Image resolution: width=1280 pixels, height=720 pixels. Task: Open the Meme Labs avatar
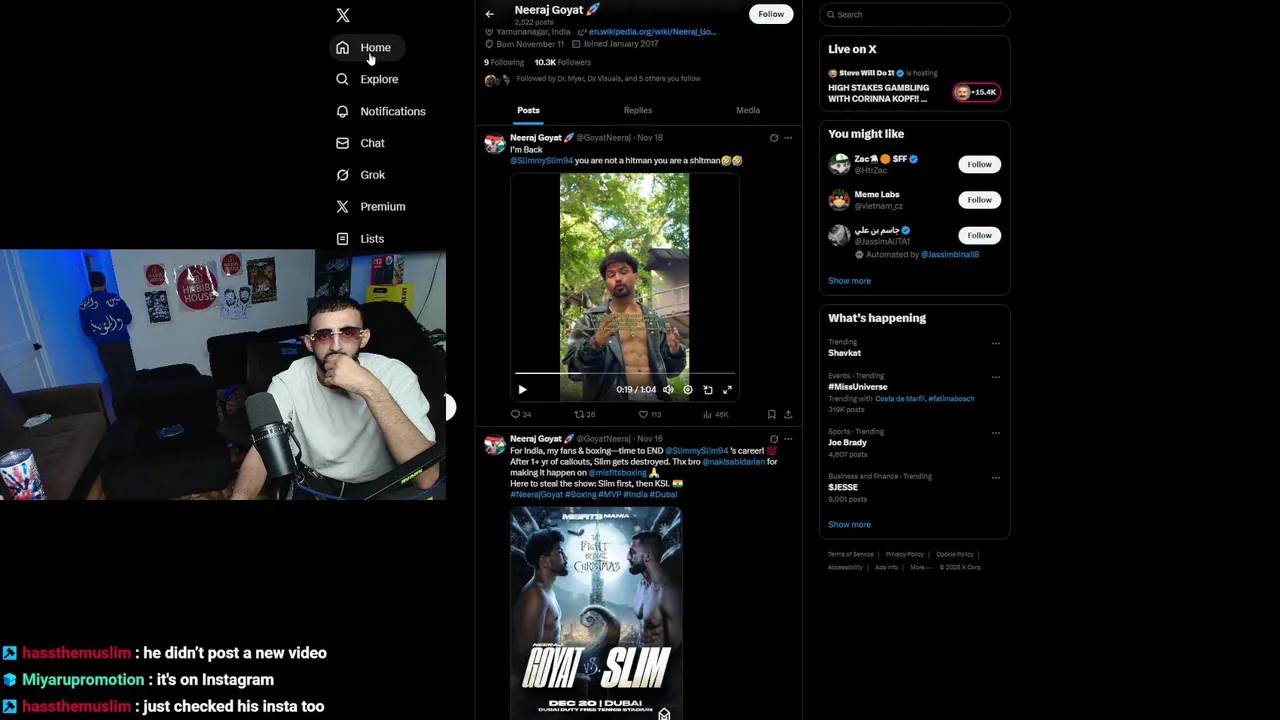tap(839, 200)
